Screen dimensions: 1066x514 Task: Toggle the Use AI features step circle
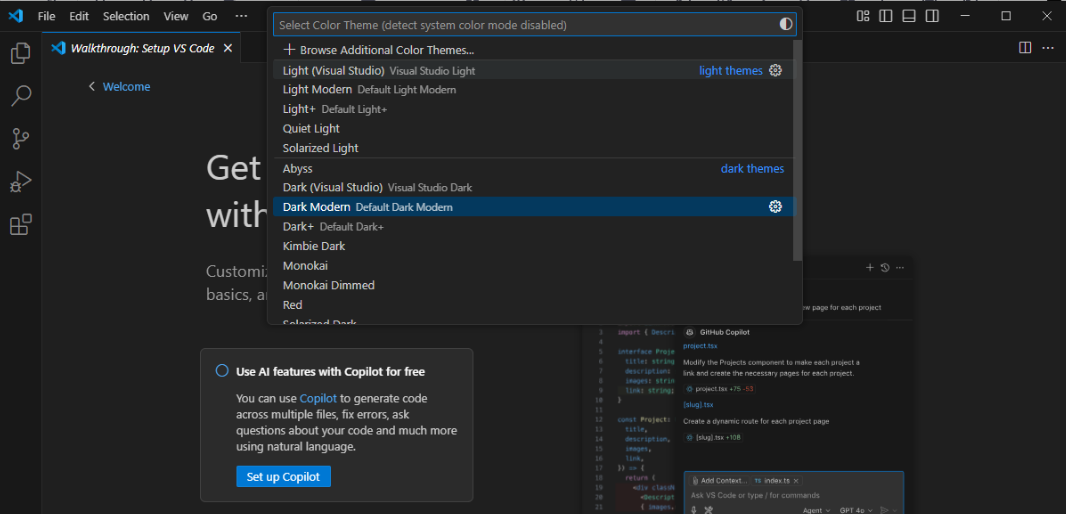[222, 371]
